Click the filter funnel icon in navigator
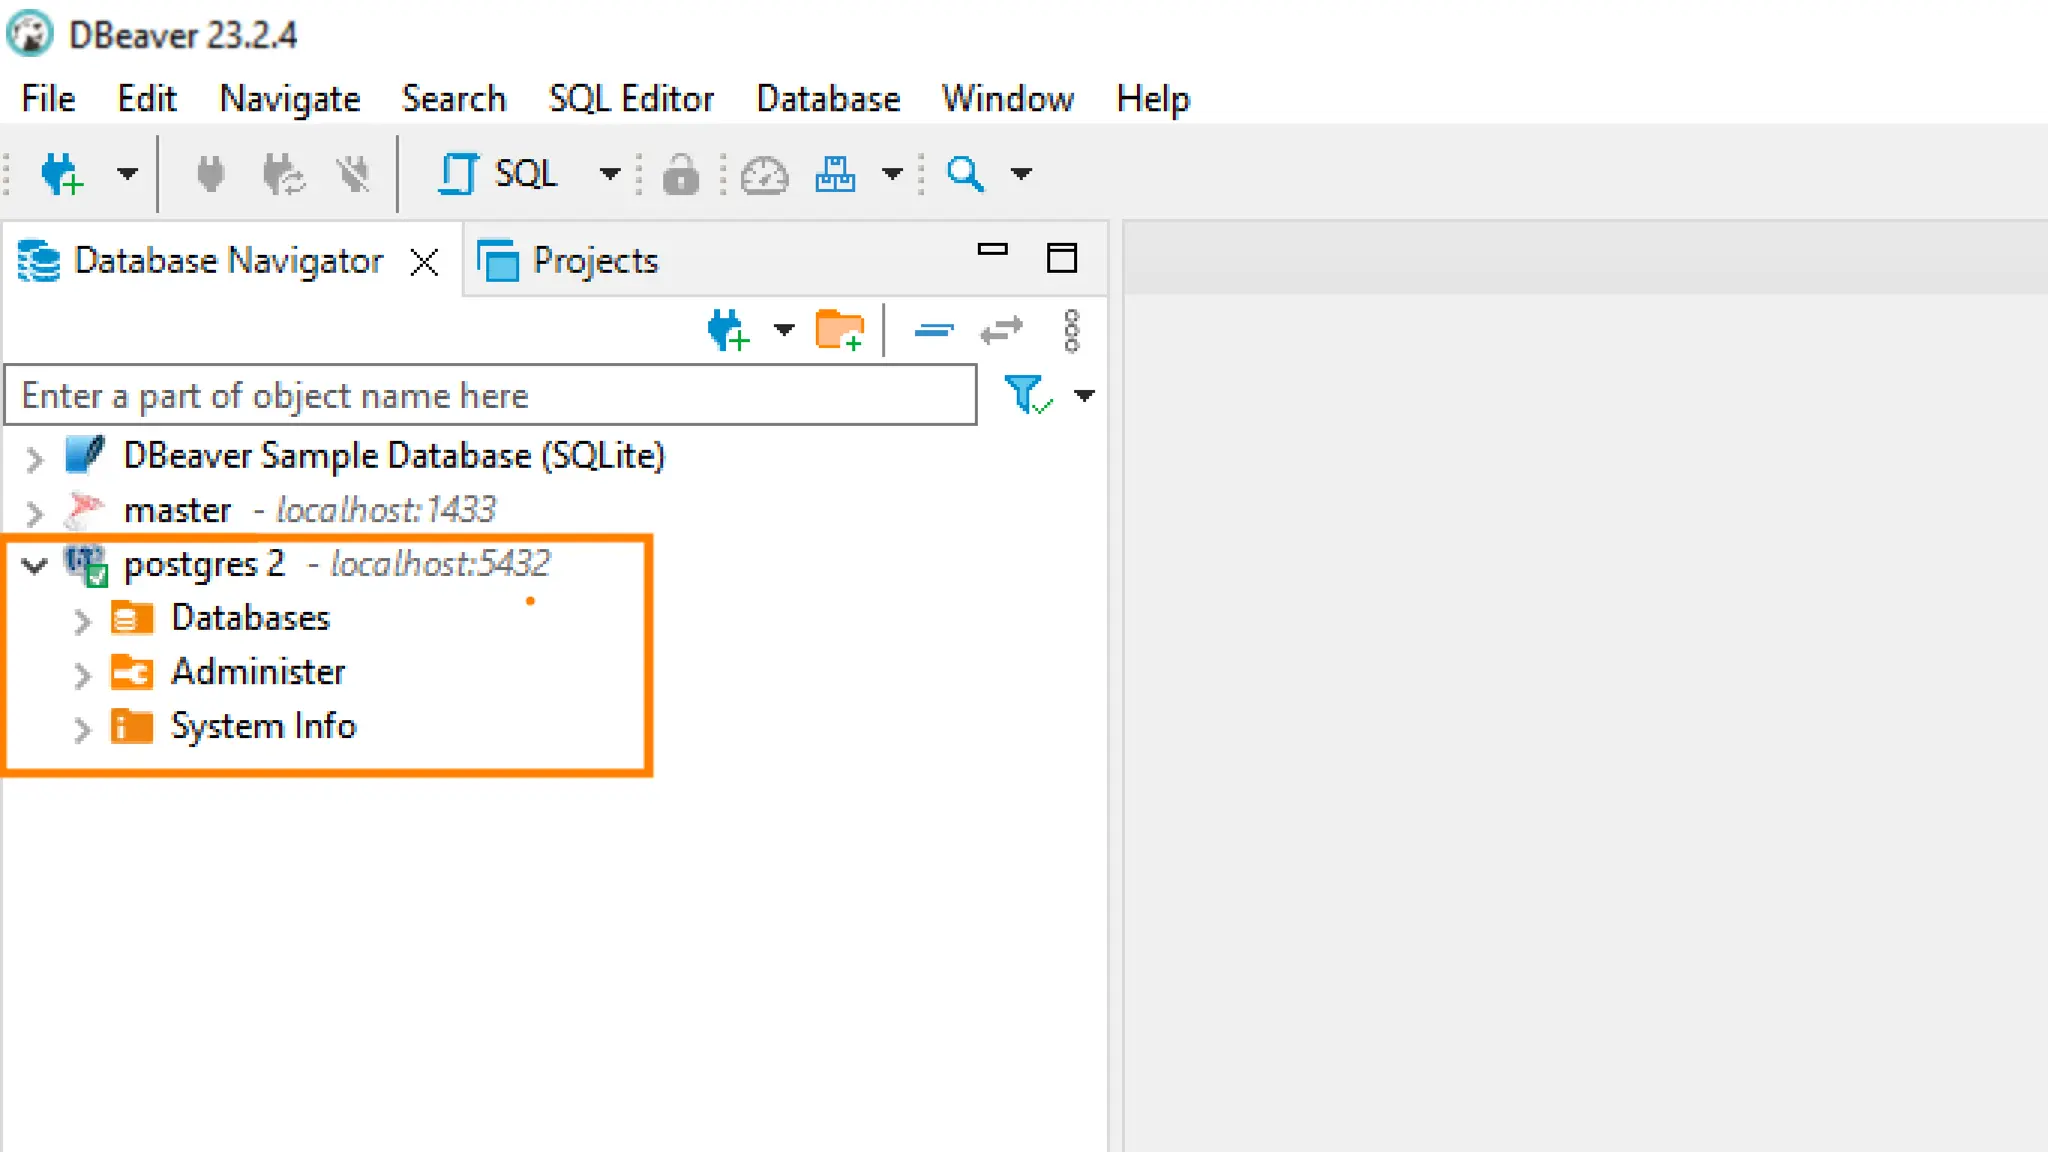 pyautogui.click(x=1027, y=395)
